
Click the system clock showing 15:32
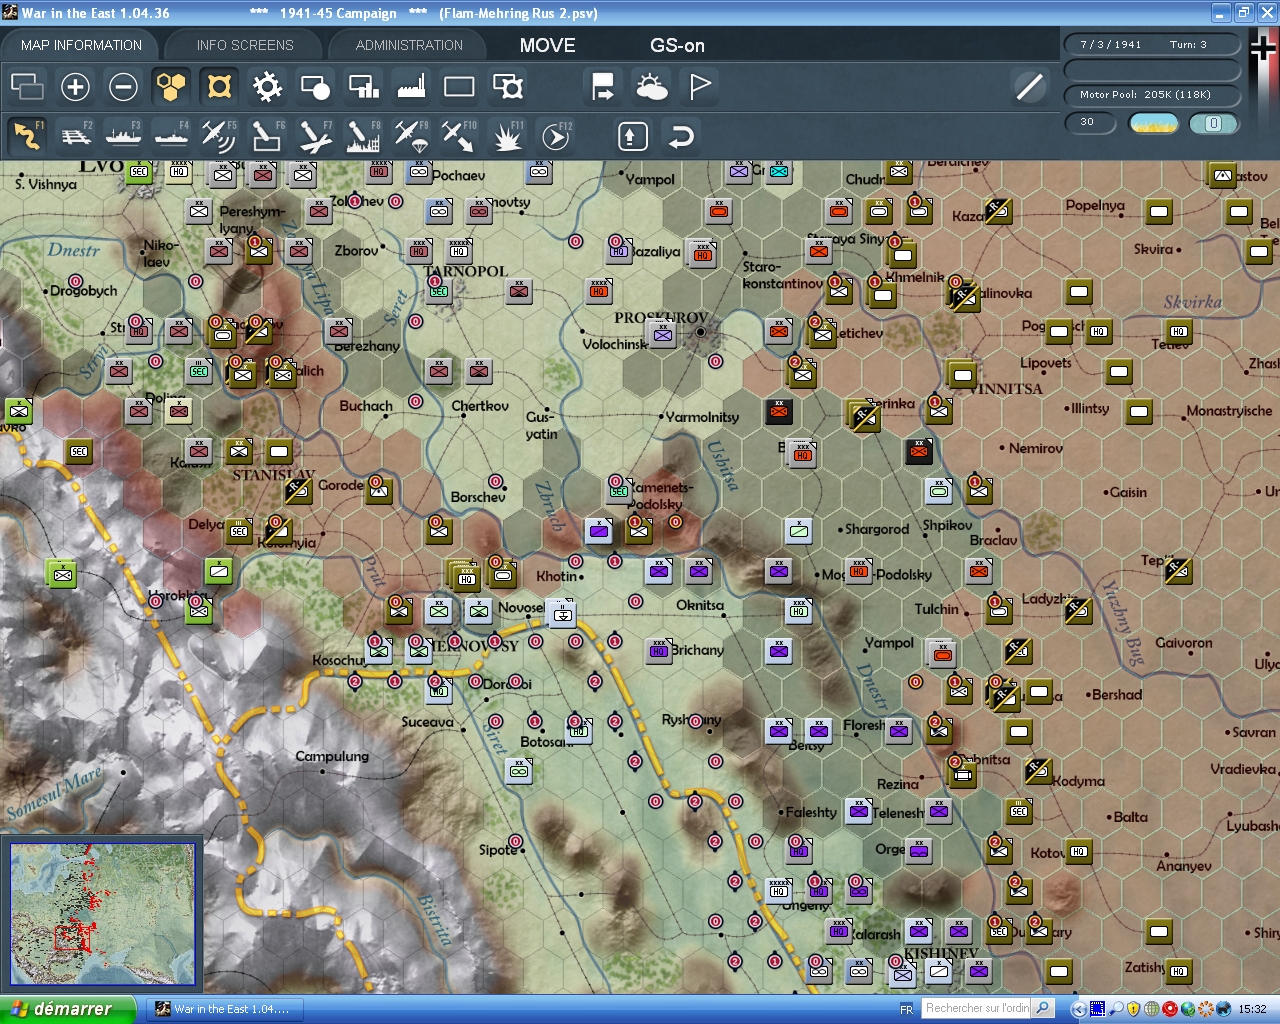click(x=1252, y=1009)
